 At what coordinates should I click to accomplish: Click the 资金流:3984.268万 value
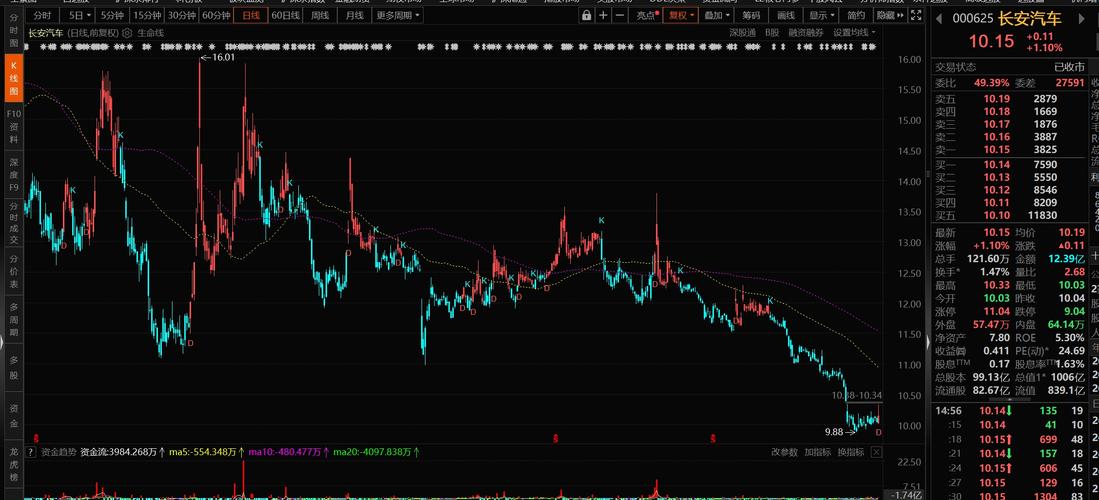119,452
